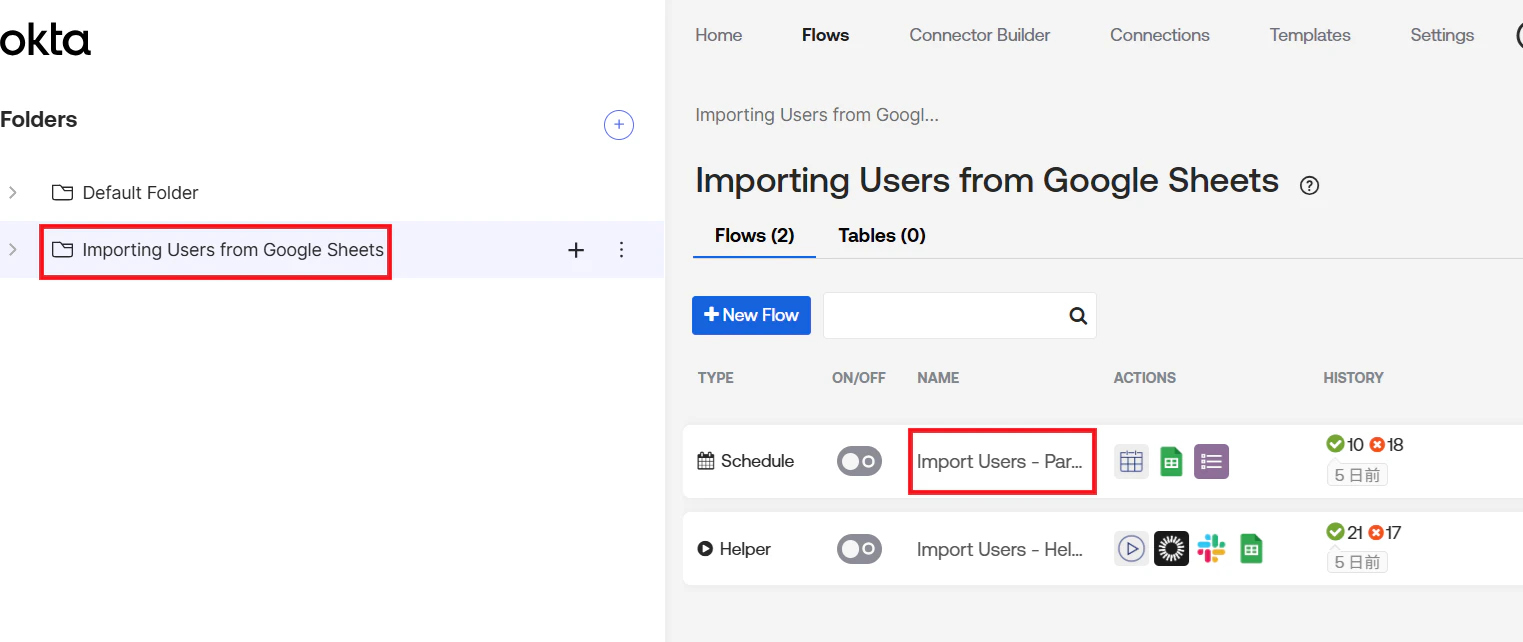Open the Import Users - Par... flow
Image resolution: width=1523 pixels, height=642 pixels.
(x=1000, y=461)
